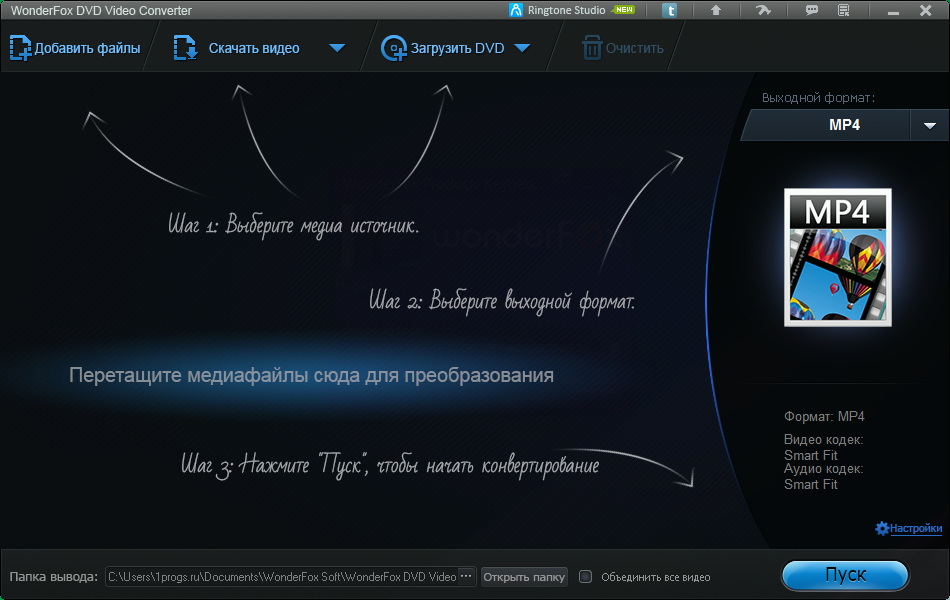Toggle the Объединить все видео checkbox

tap(585, 576)
